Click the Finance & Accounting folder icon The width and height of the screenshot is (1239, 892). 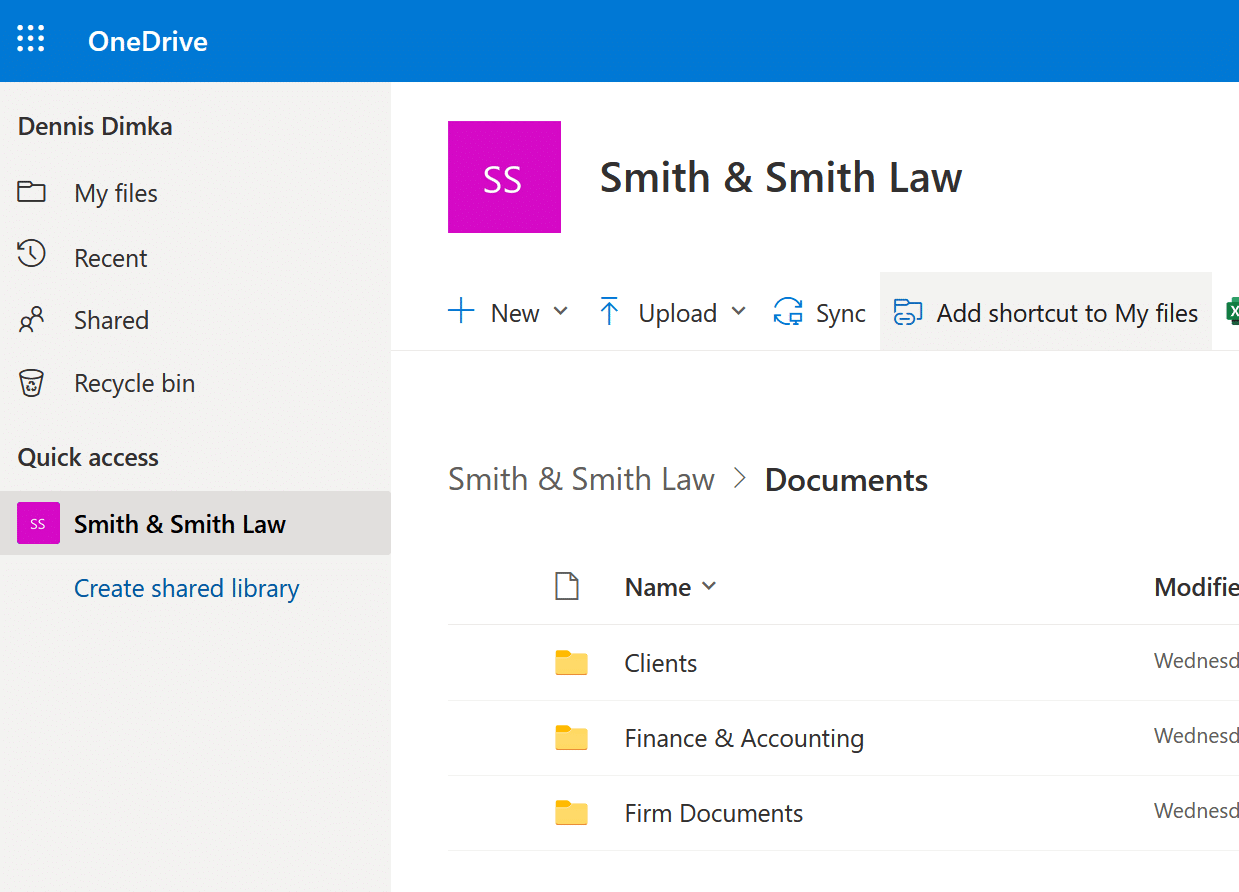(x=571, y=737)
